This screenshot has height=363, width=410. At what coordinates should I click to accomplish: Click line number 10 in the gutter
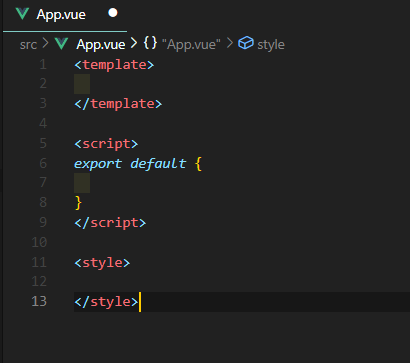39,242
